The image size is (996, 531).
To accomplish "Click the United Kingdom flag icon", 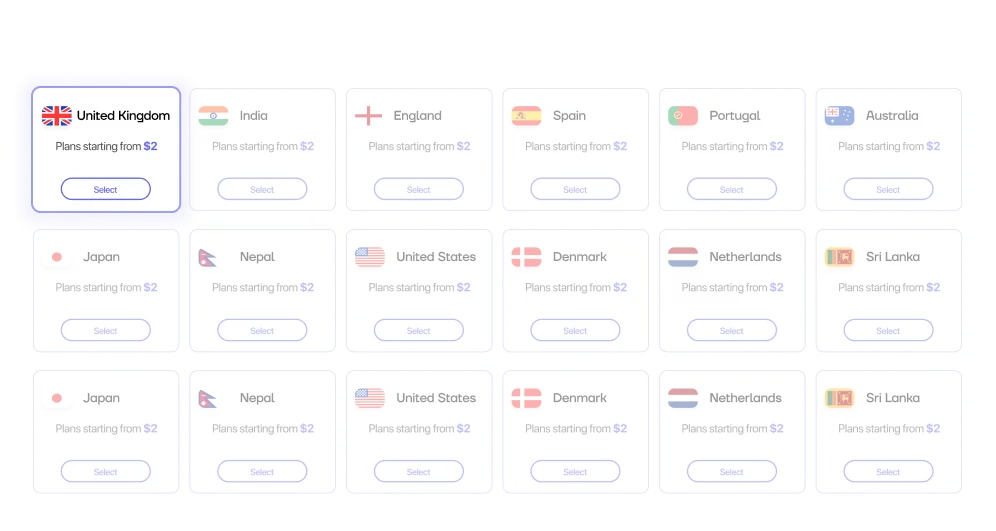I will [56, 116].
